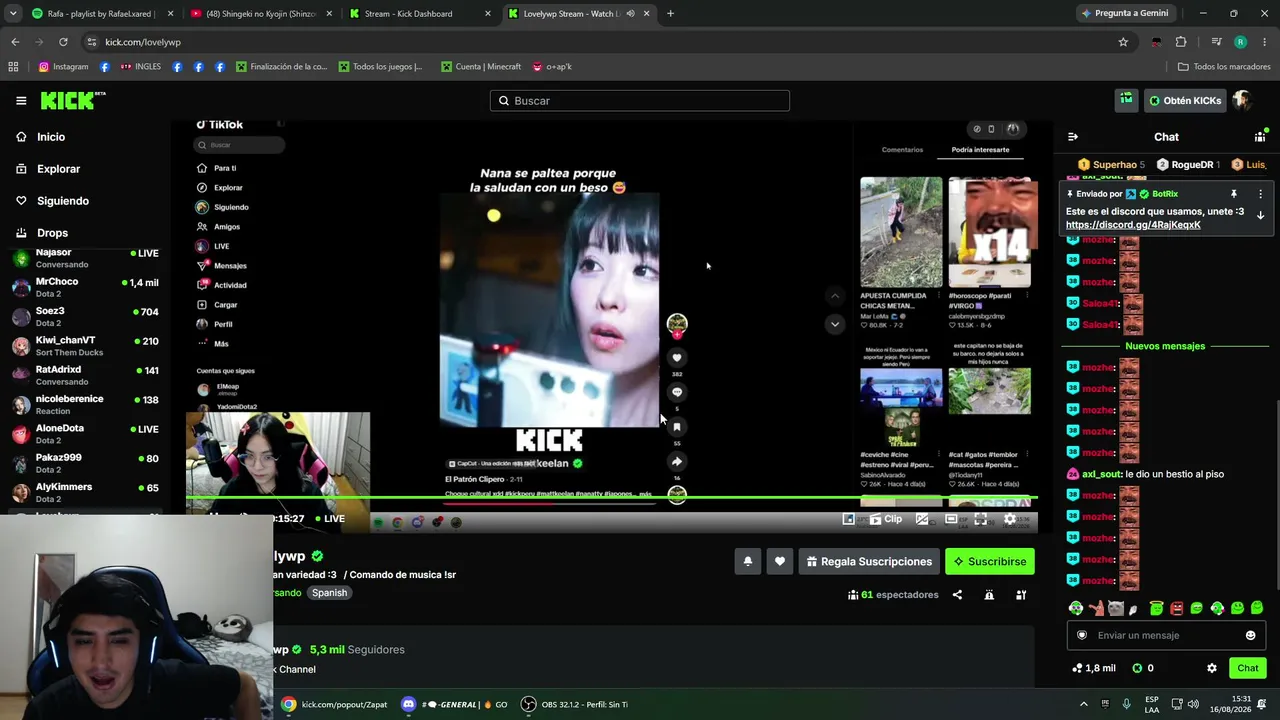The width and height of the screenshot is (1280, 720).
Task: Open the Soez3 channel in the sidebar
Action: pos(85,317)
